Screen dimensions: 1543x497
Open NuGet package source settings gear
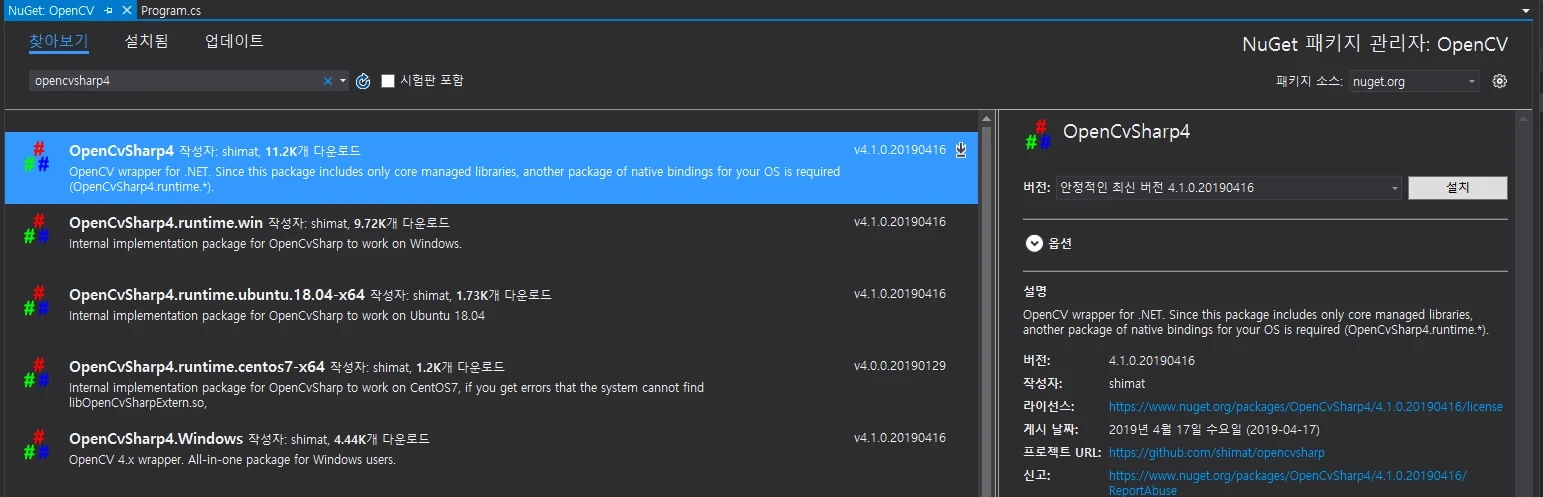[x=1499, y=81]
